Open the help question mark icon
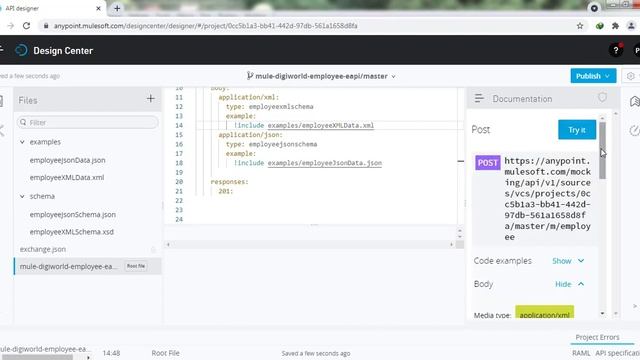Image resolution: width=640 pixels, height=360 pixels. click(616, 51)
